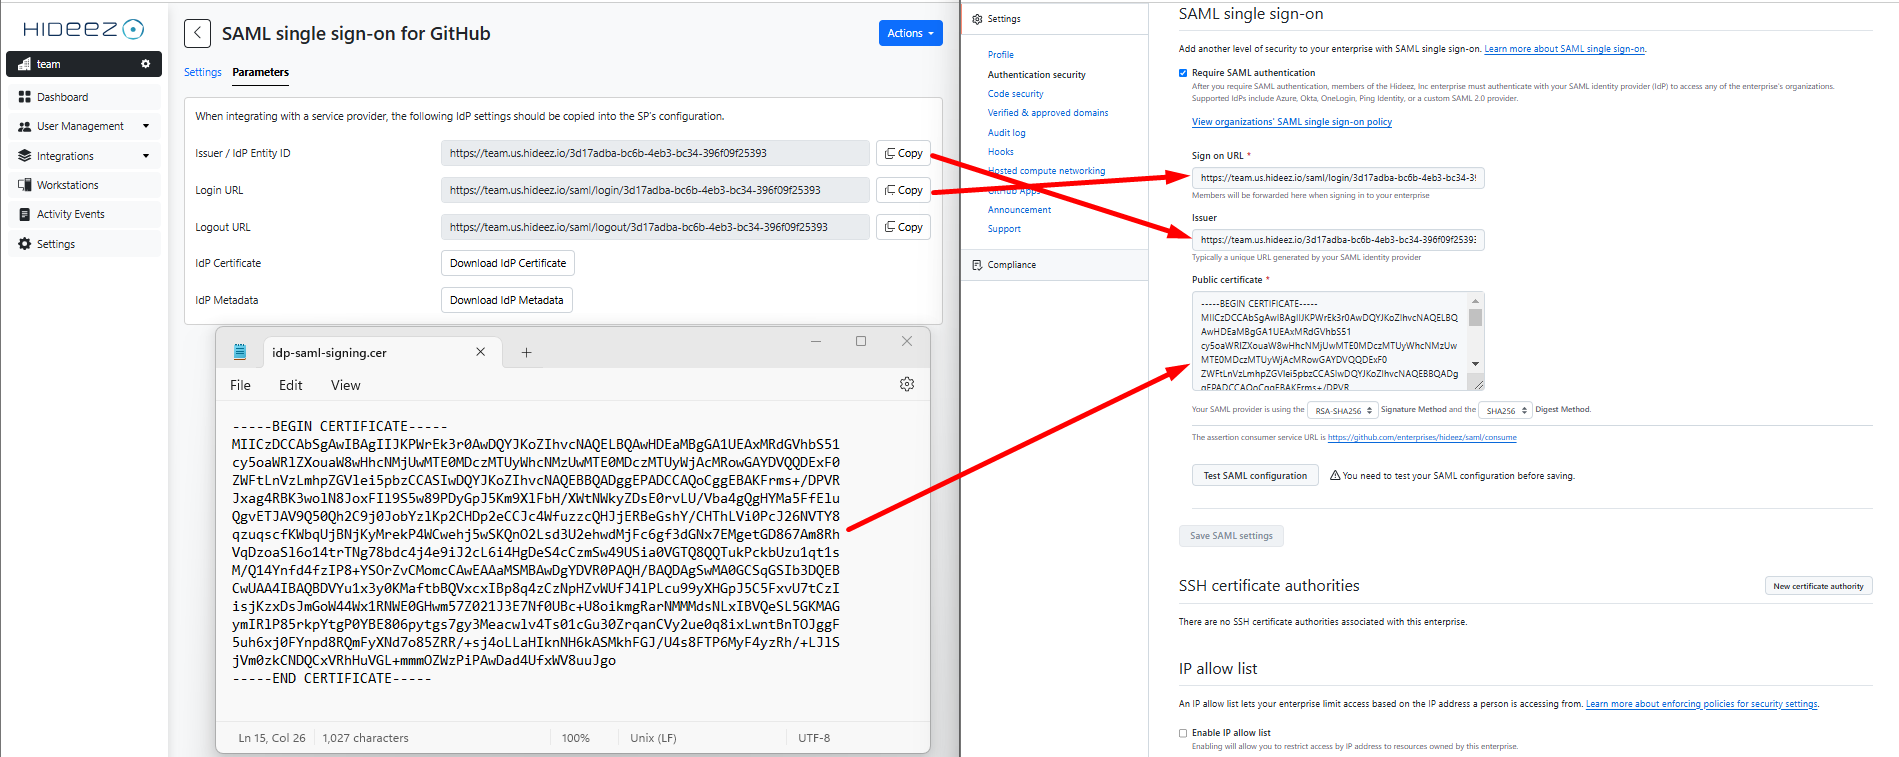1899x757 pixels.
Task: Click Download IdP Certificate button
Action: [x=507, y=263]
